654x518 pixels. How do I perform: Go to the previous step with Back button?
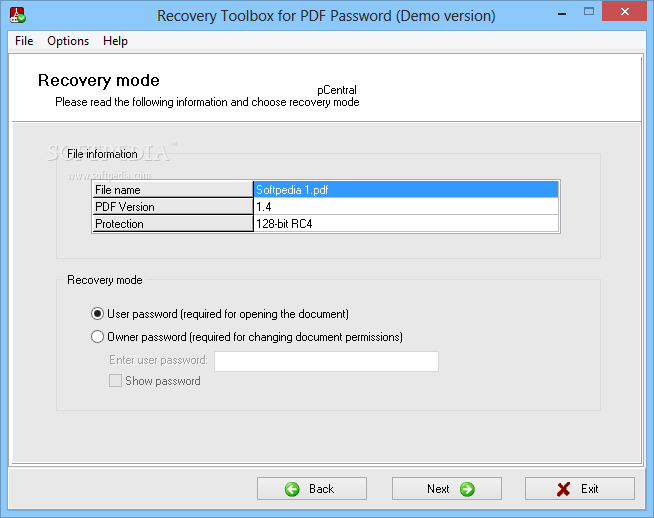(x=312, y=488)
